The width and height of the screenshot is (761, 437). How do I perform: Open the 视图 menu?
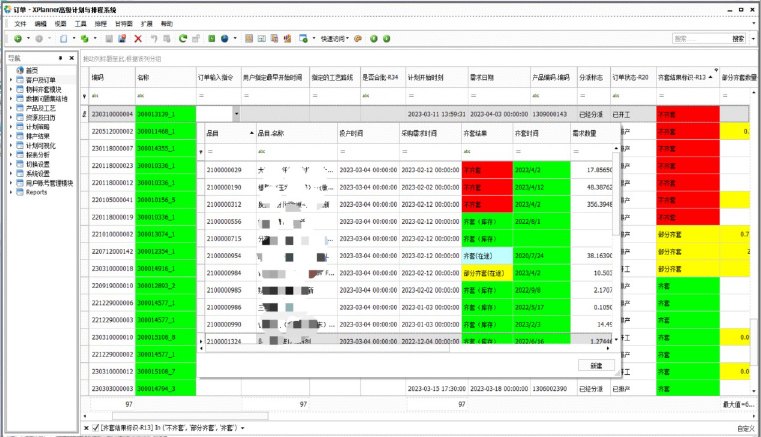(61, 23)
